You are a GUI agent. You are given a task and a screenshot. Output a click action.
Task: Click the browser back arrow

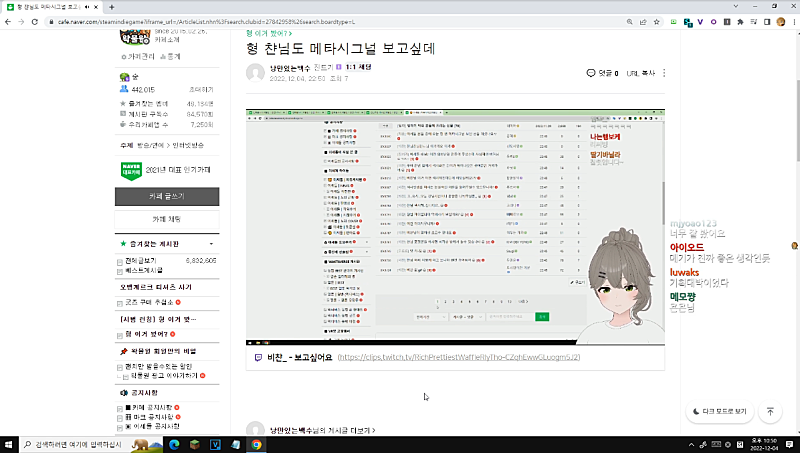[8, 22]
